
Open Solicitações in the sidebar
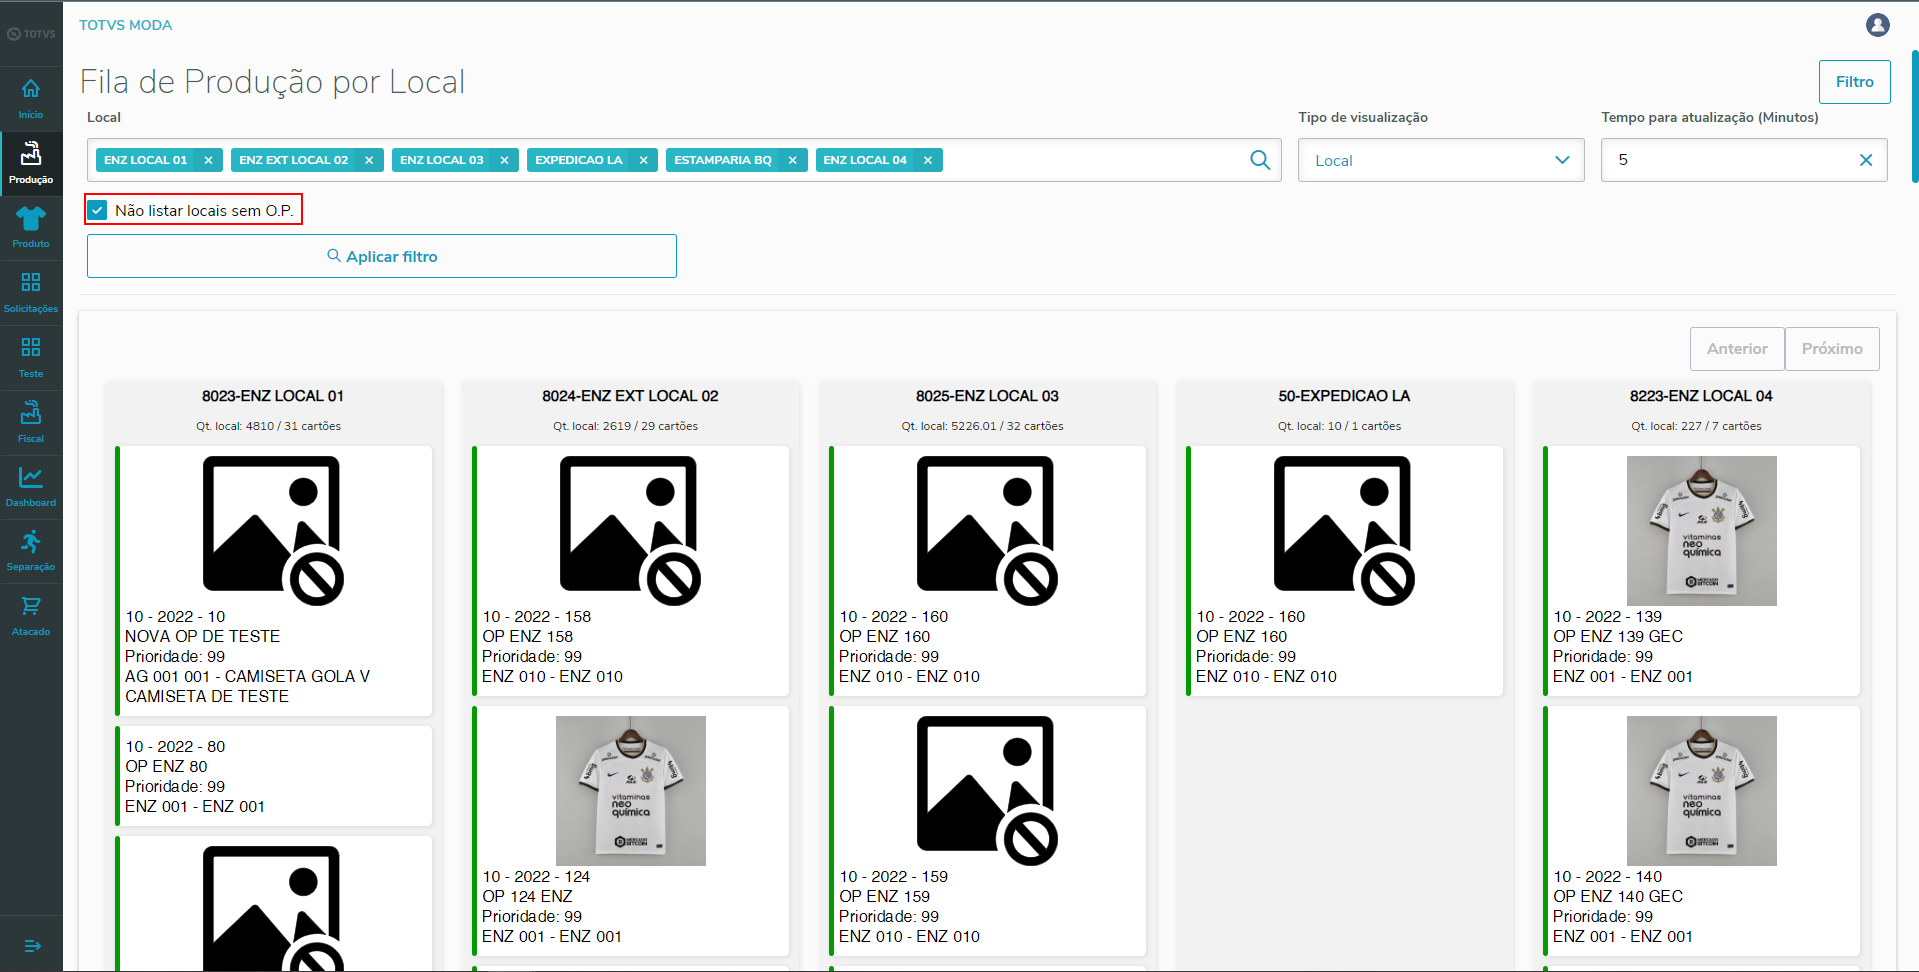(x=31, y=292)
